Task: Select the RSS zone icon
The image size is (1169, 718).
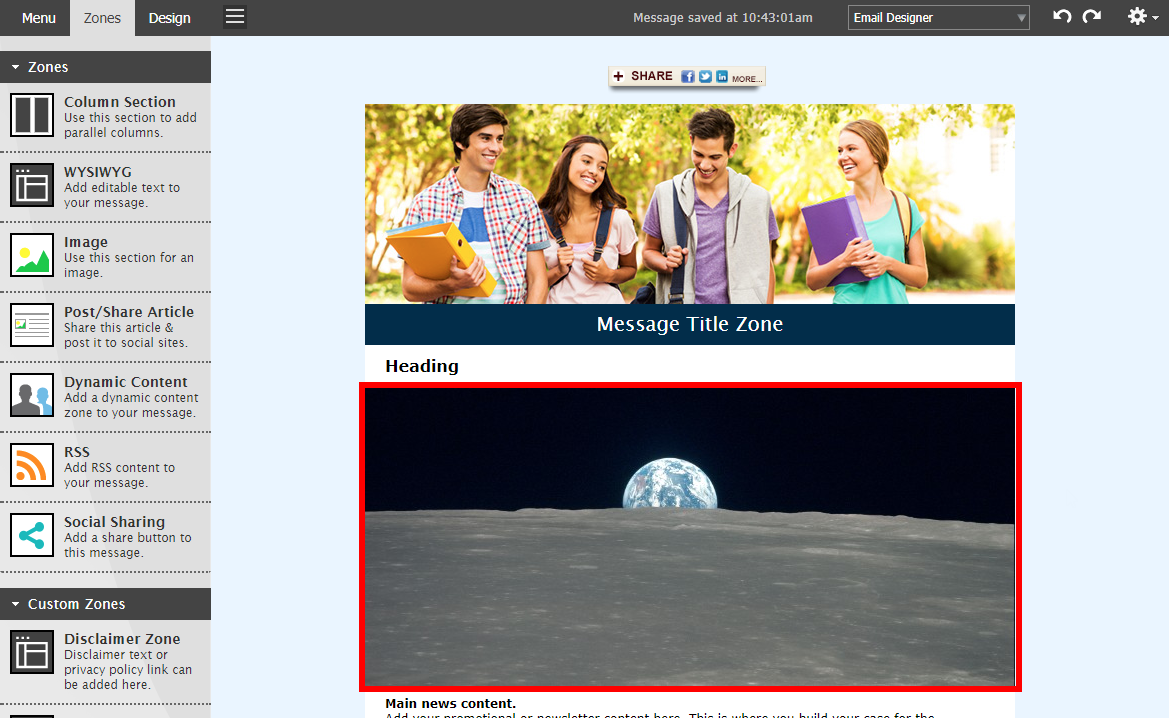Action: click(x=32, y=466)
